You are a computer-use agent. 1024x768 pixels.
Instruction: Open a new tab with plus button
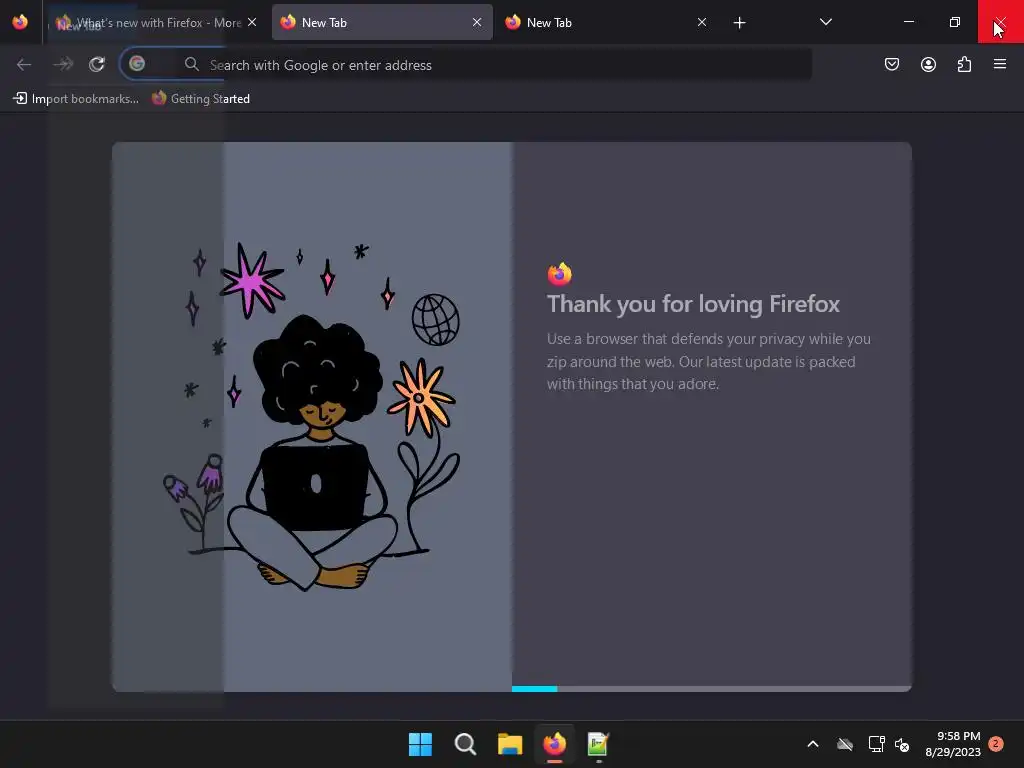click(x=739, y=23)
